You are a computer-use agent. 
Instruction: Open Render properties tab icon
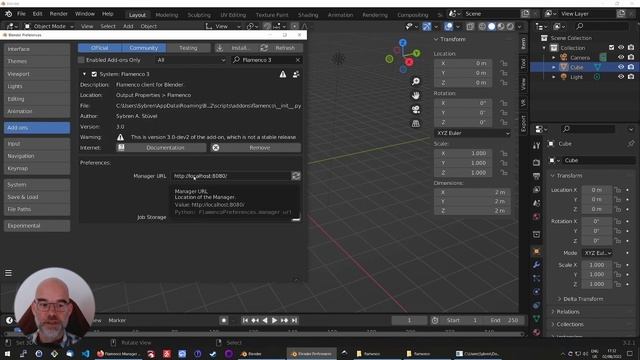tap(536, 162)
